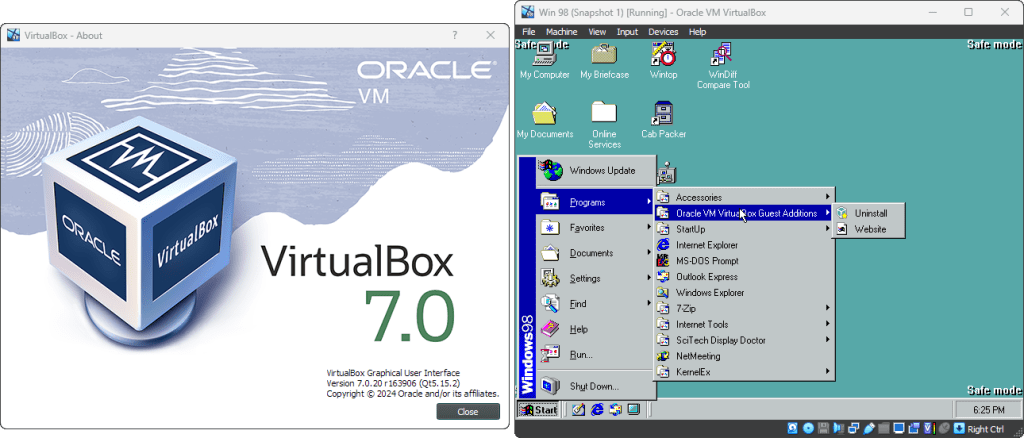Choose Website in Guest Additions submenu
Screen dimensions: 1024x438
click(x=869, y=229)
